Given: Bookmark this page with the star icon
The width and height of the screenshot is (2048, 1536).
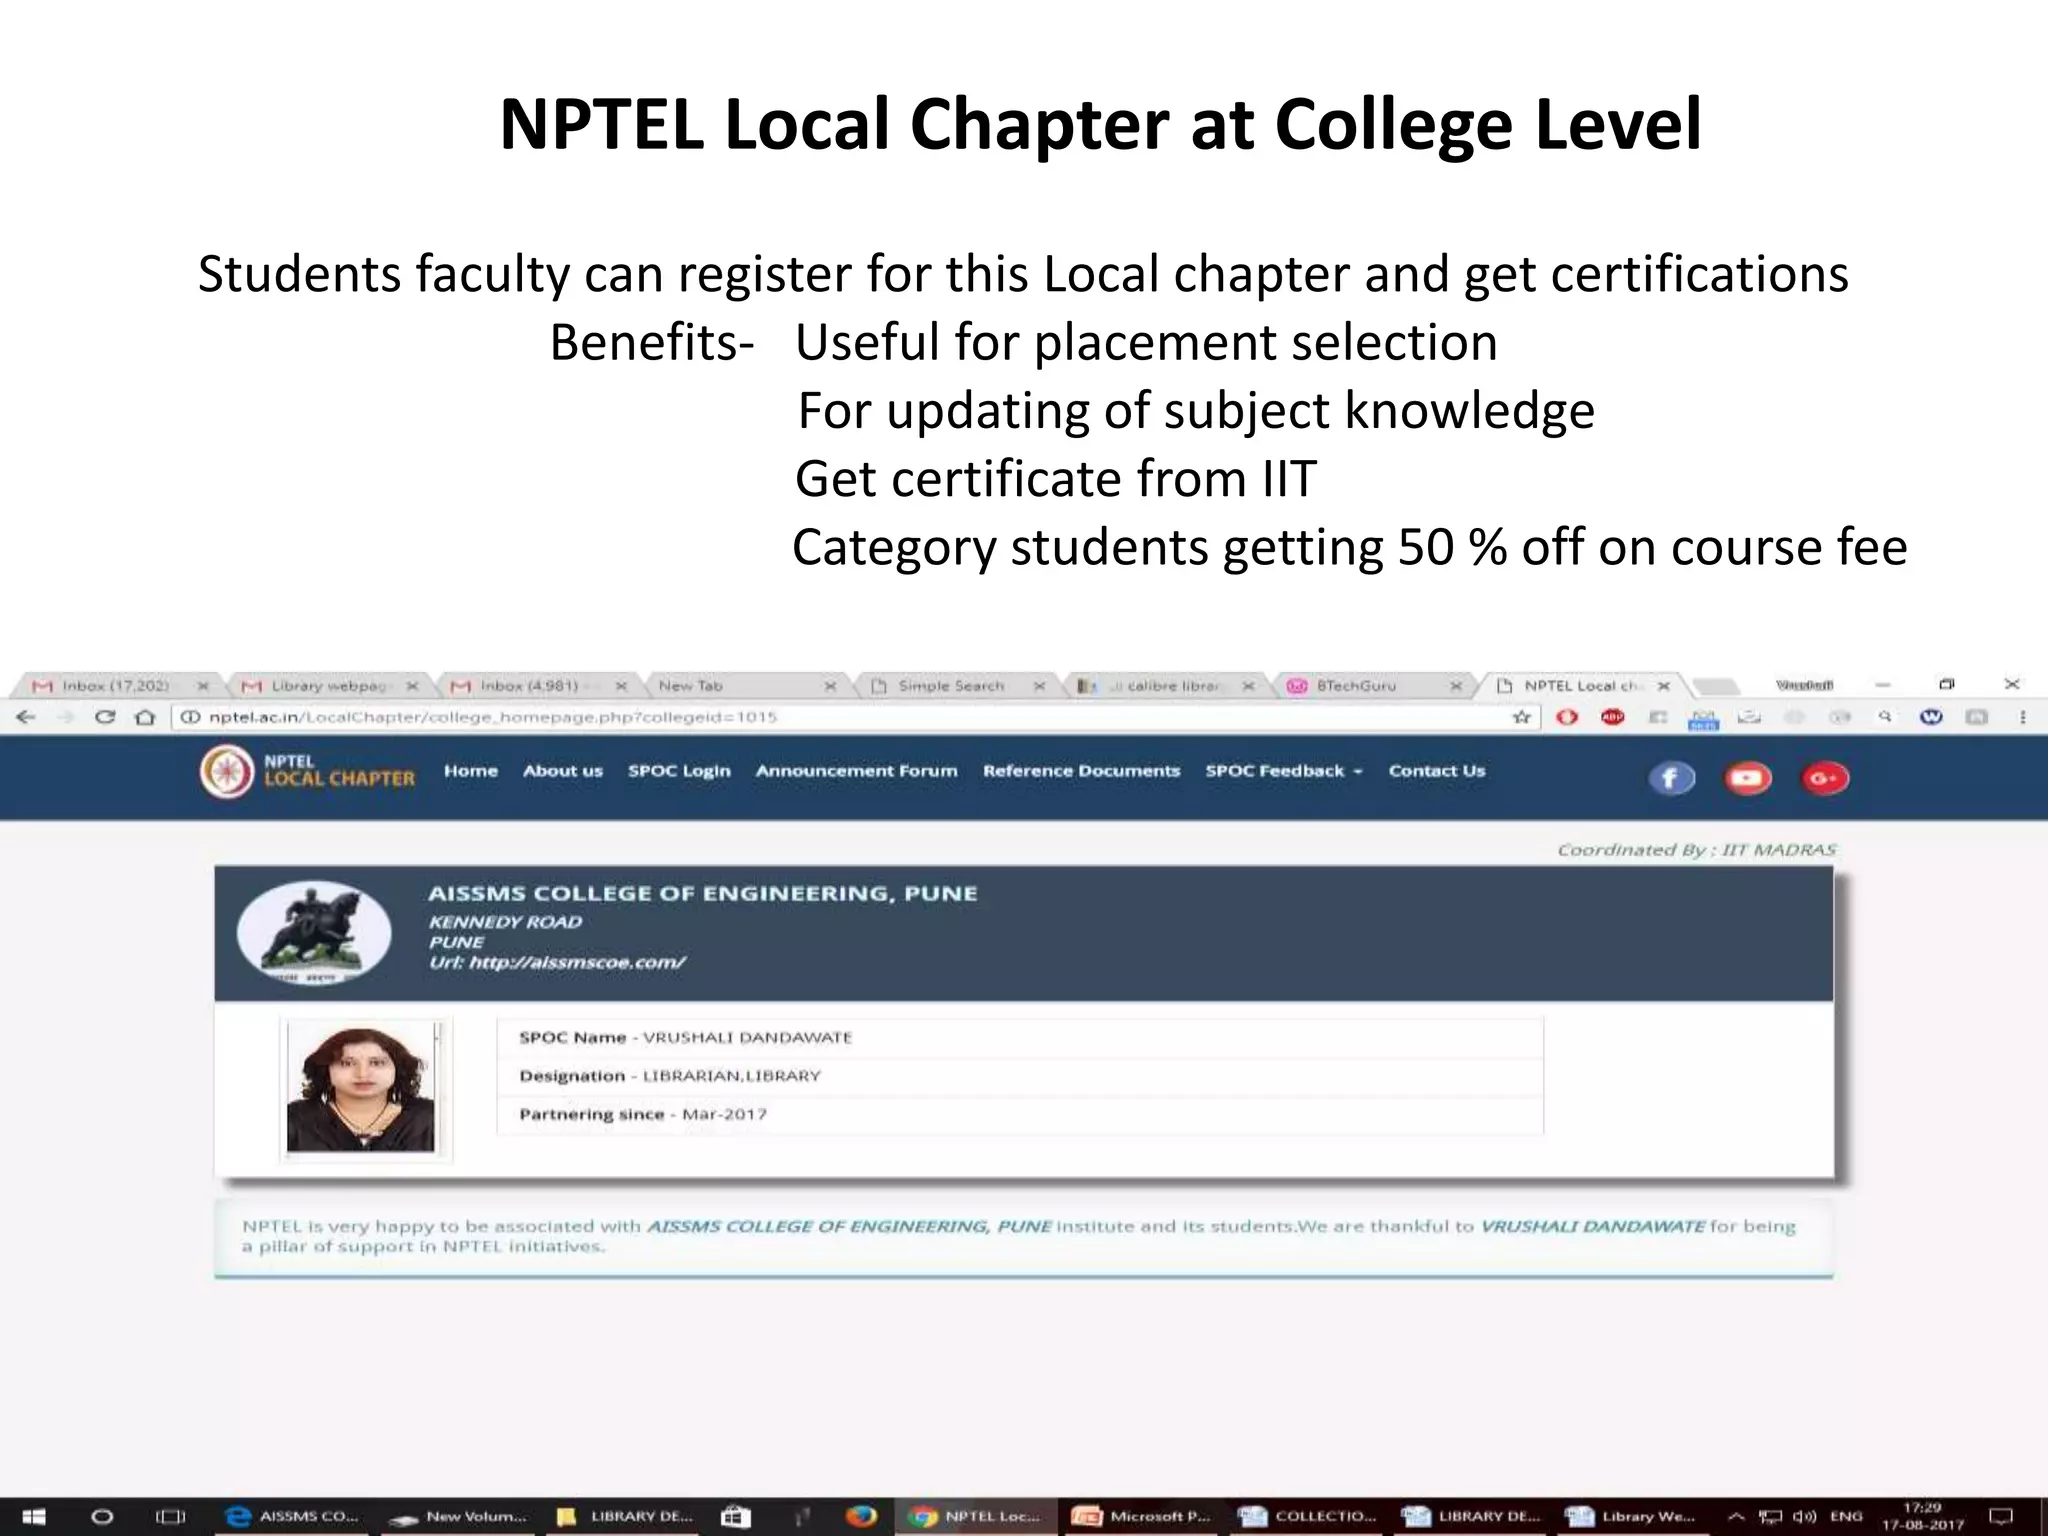Looking at the screenshot, I should pyautogui.click(x=1522, y=717).
